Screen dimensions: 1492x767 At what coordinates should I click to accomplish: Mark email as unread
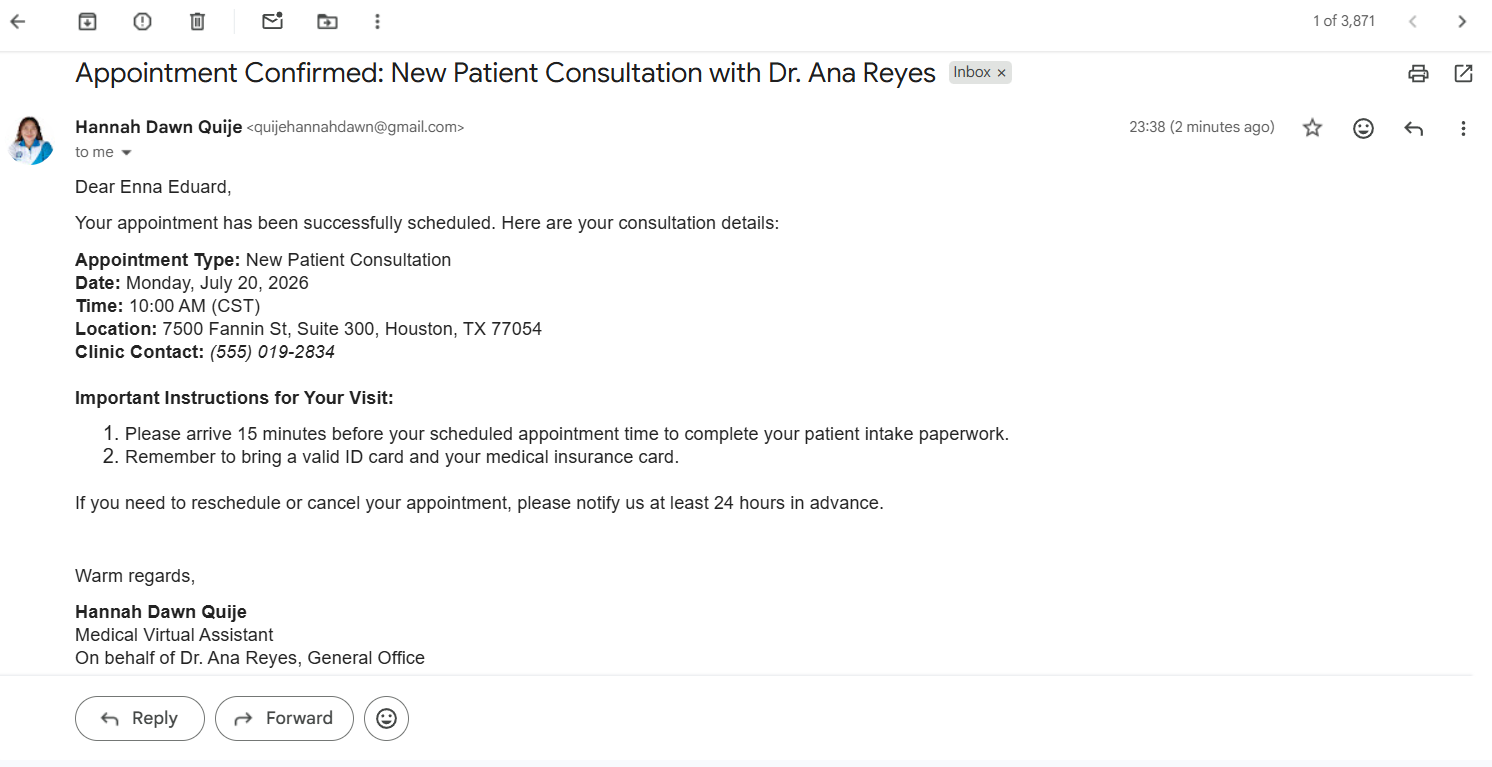[272, 21]
